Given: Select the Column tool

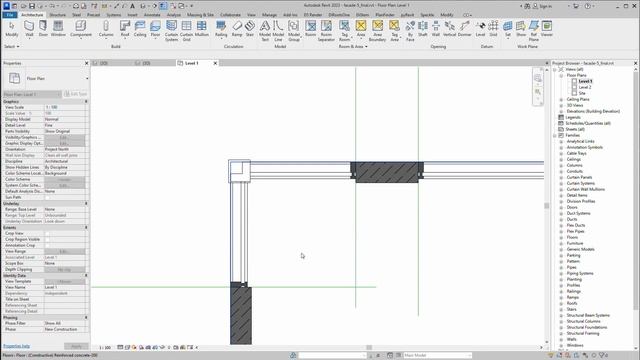Looking at the screenshot, I should (106, 29).
